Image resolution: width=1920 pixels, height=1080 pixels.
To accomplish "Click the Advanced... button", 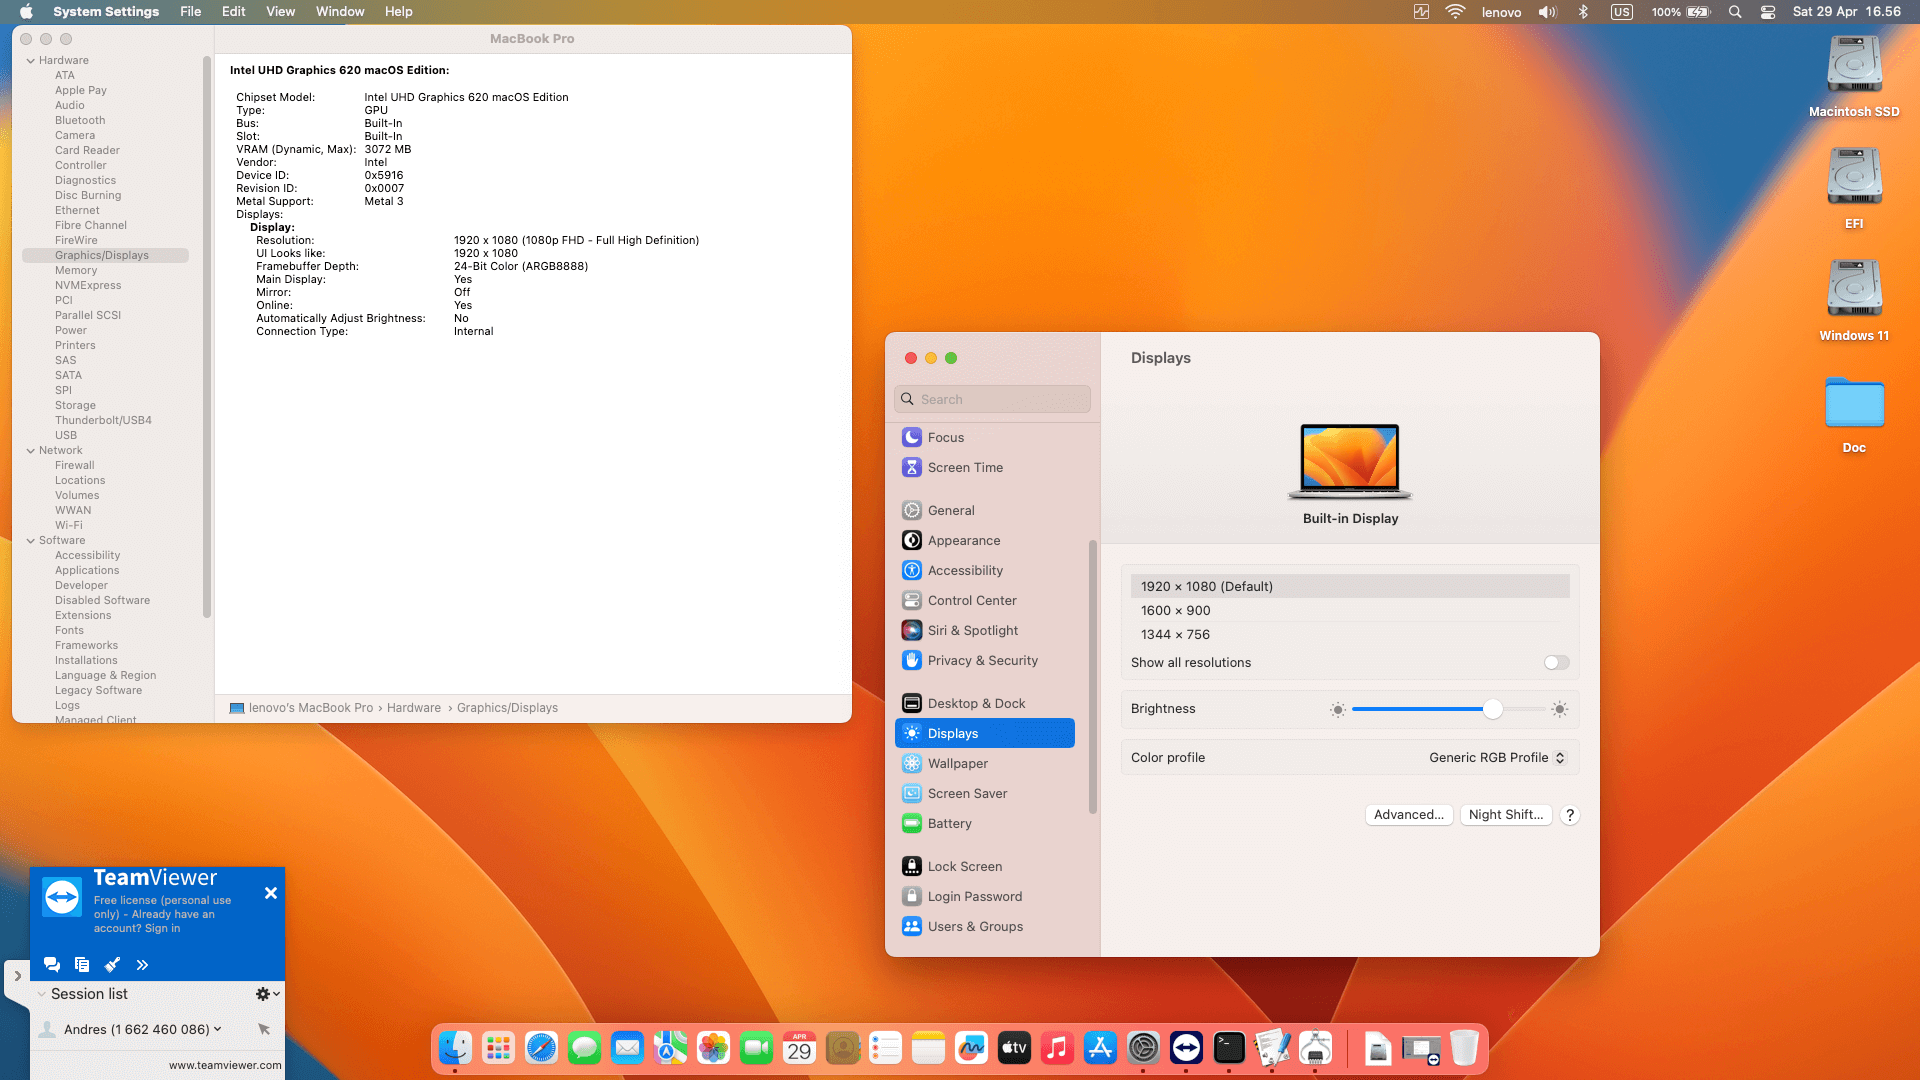I will tap(1409, 815).
